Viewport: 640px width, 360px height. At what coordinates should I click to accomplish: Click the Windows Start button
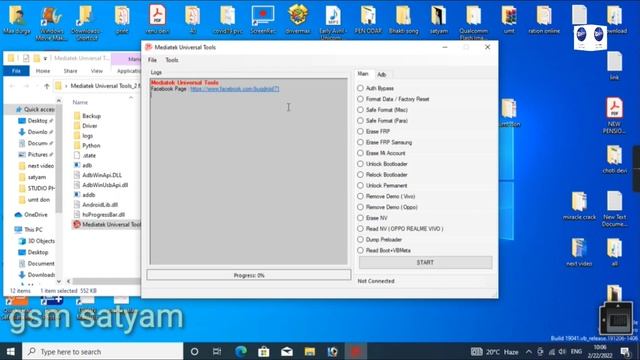coord(11,351)
